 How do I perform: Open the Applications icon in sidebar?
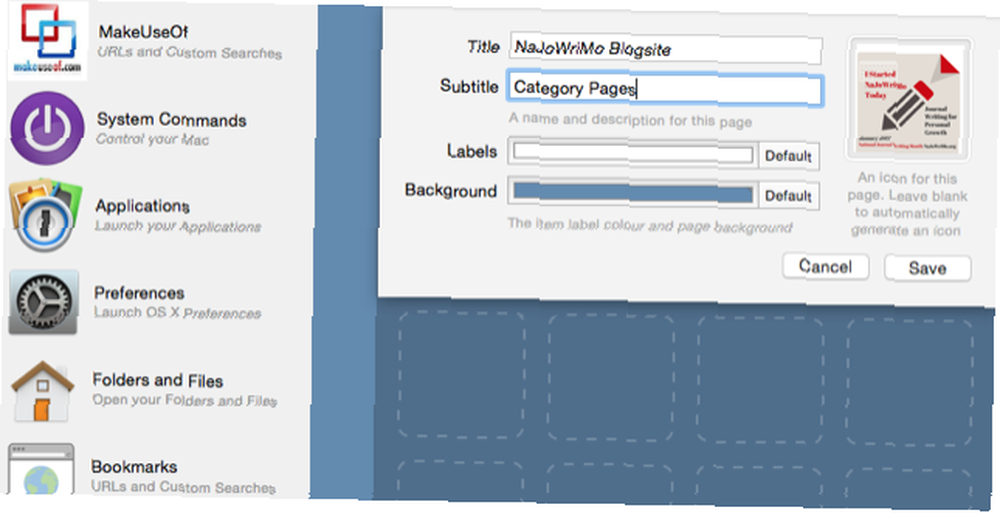pos(45,214)
